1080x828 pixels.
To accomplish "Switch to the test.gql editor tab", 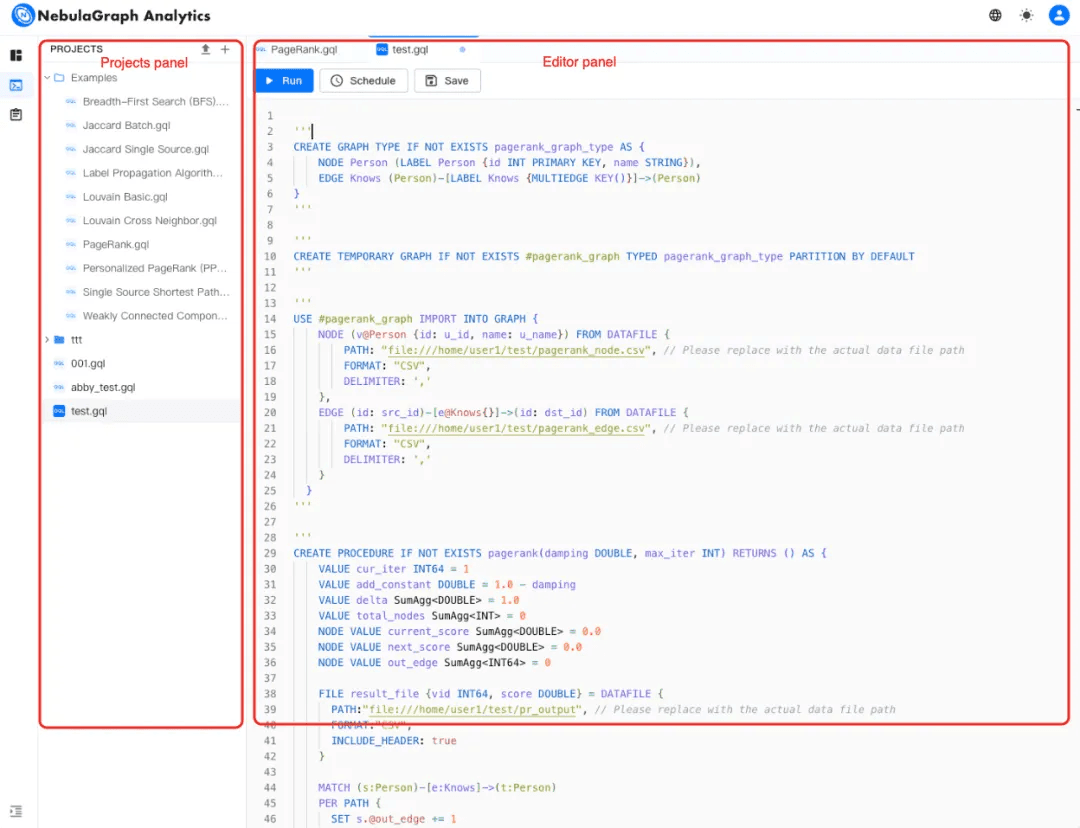I will point(410,50).
